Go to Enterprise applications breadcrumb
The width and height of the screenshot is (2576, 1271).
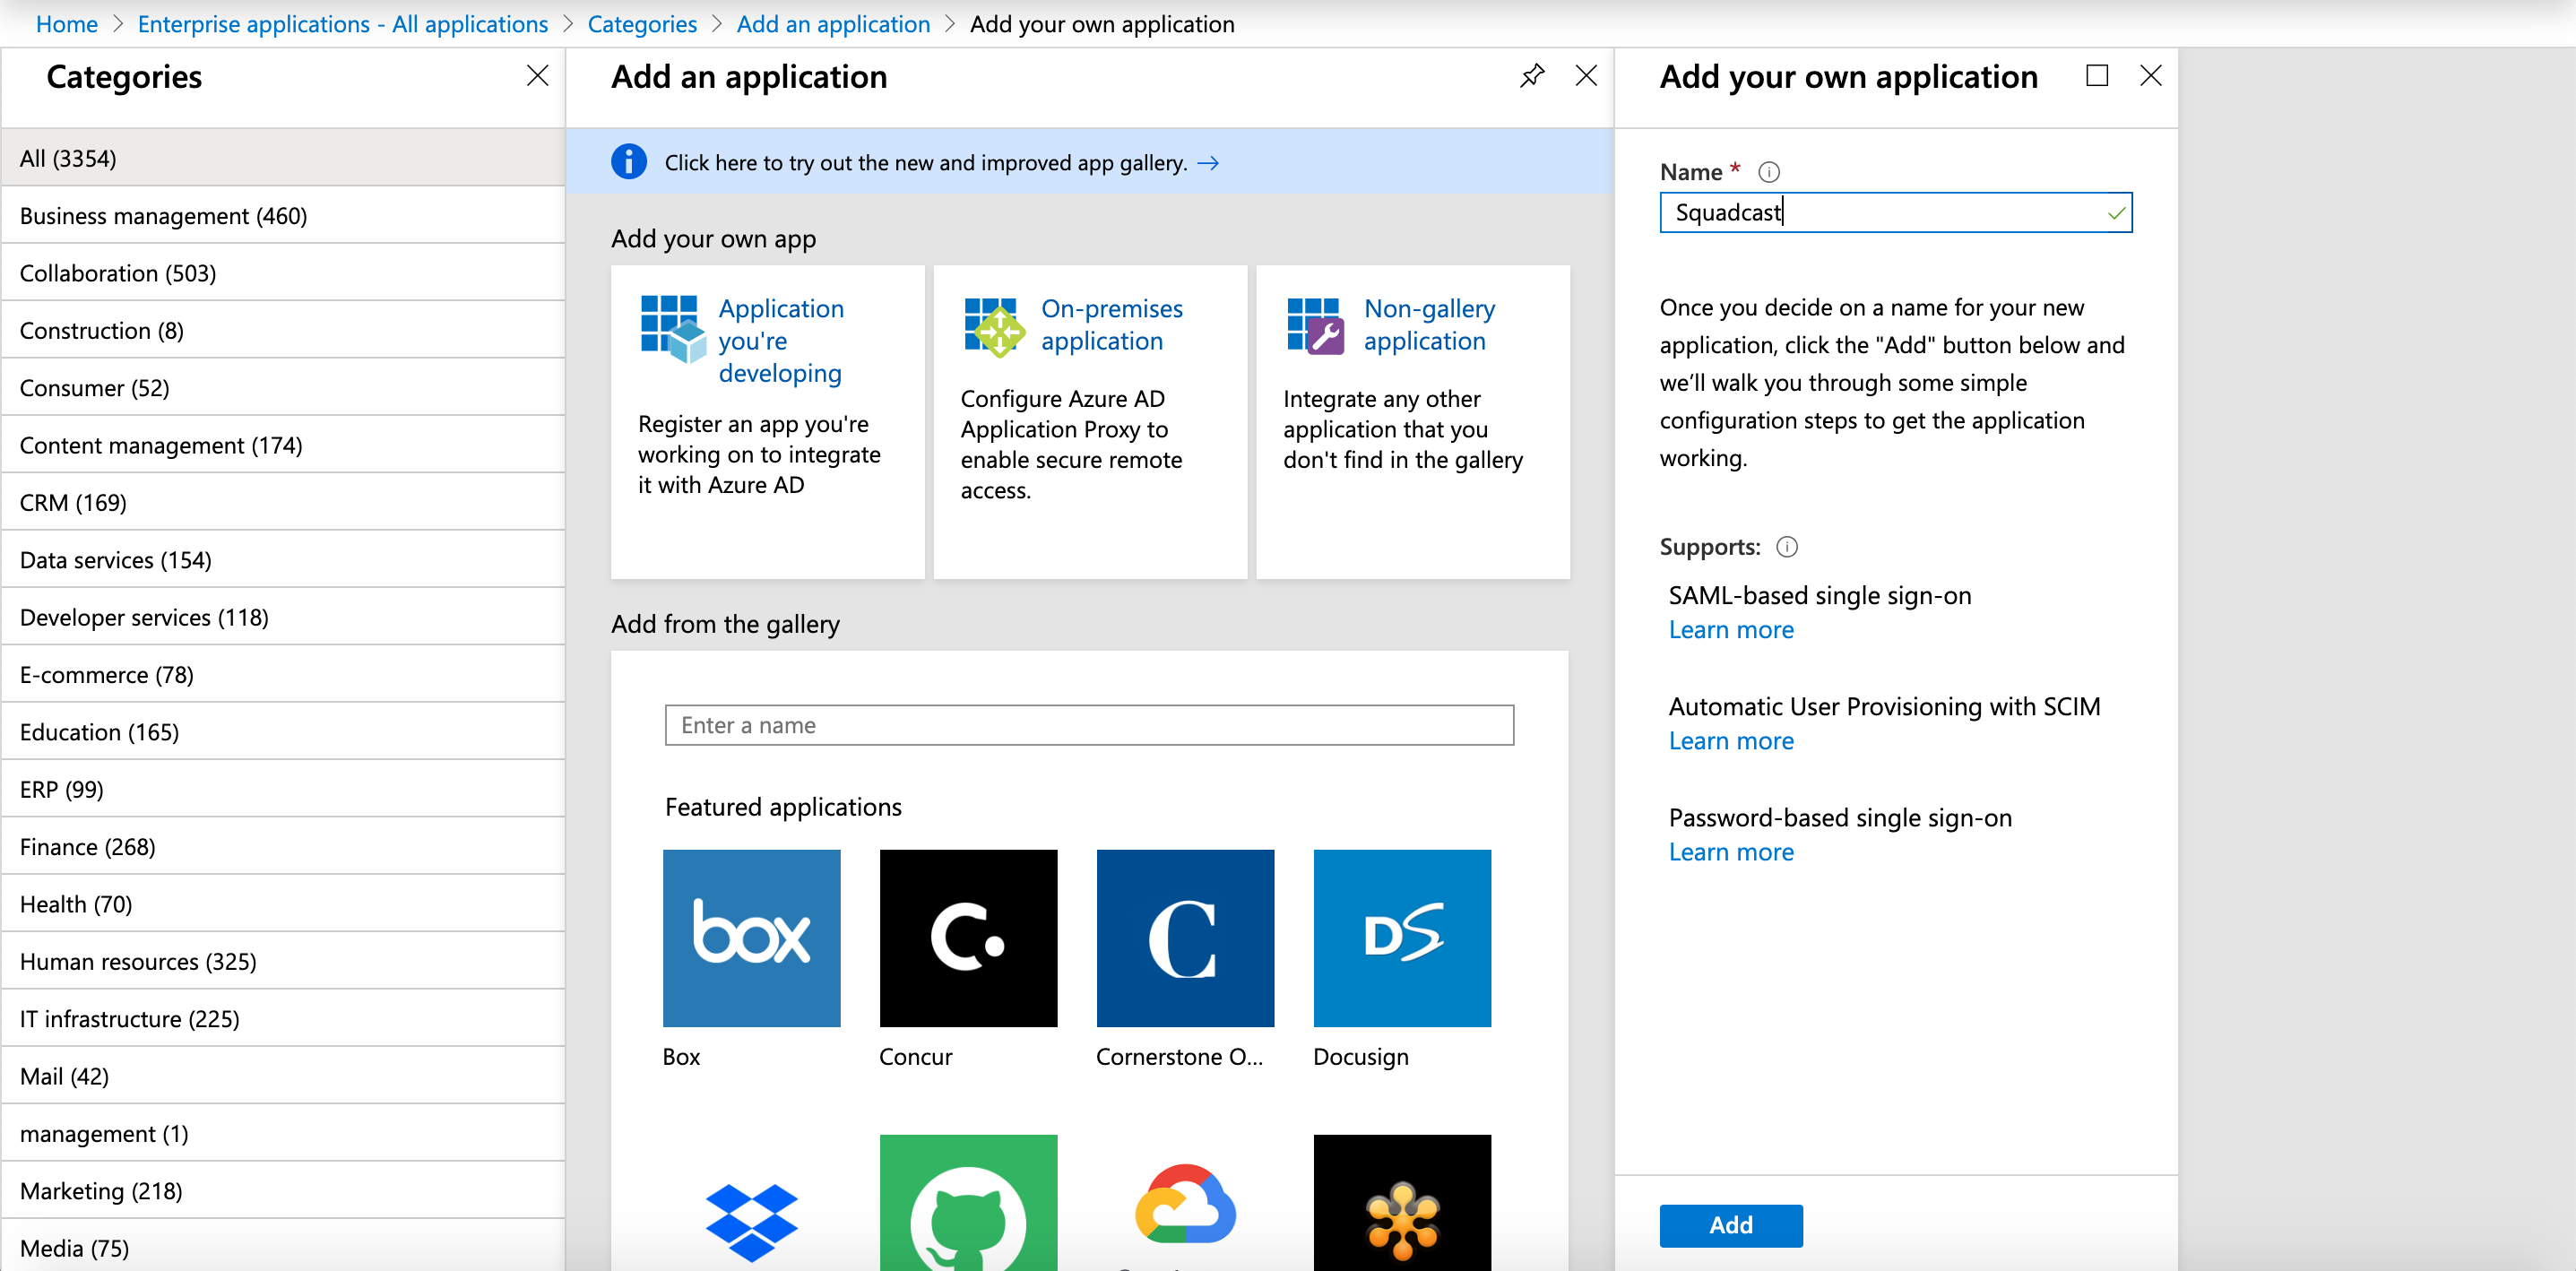point(342,24)
